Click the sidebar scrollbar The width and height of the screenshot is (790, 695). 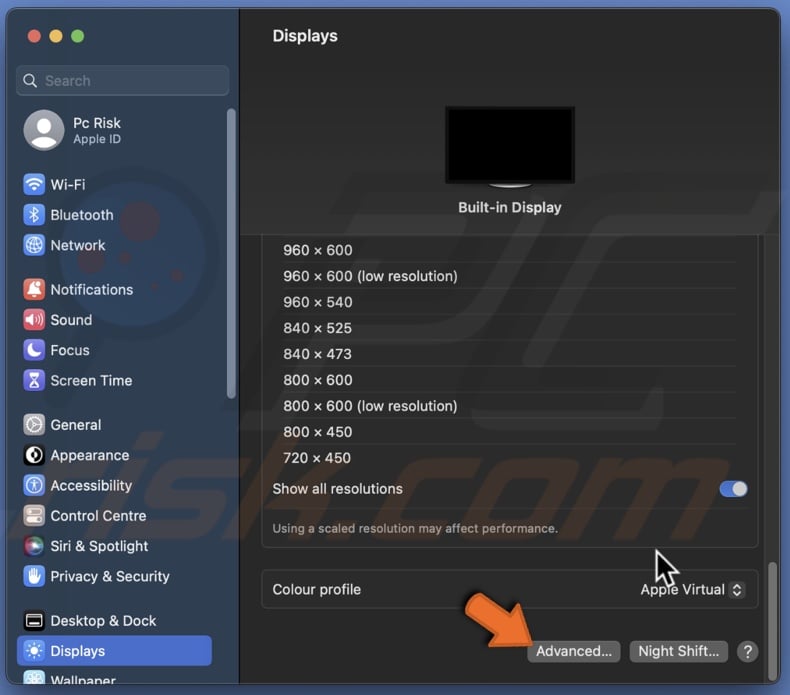click(231, 254)
